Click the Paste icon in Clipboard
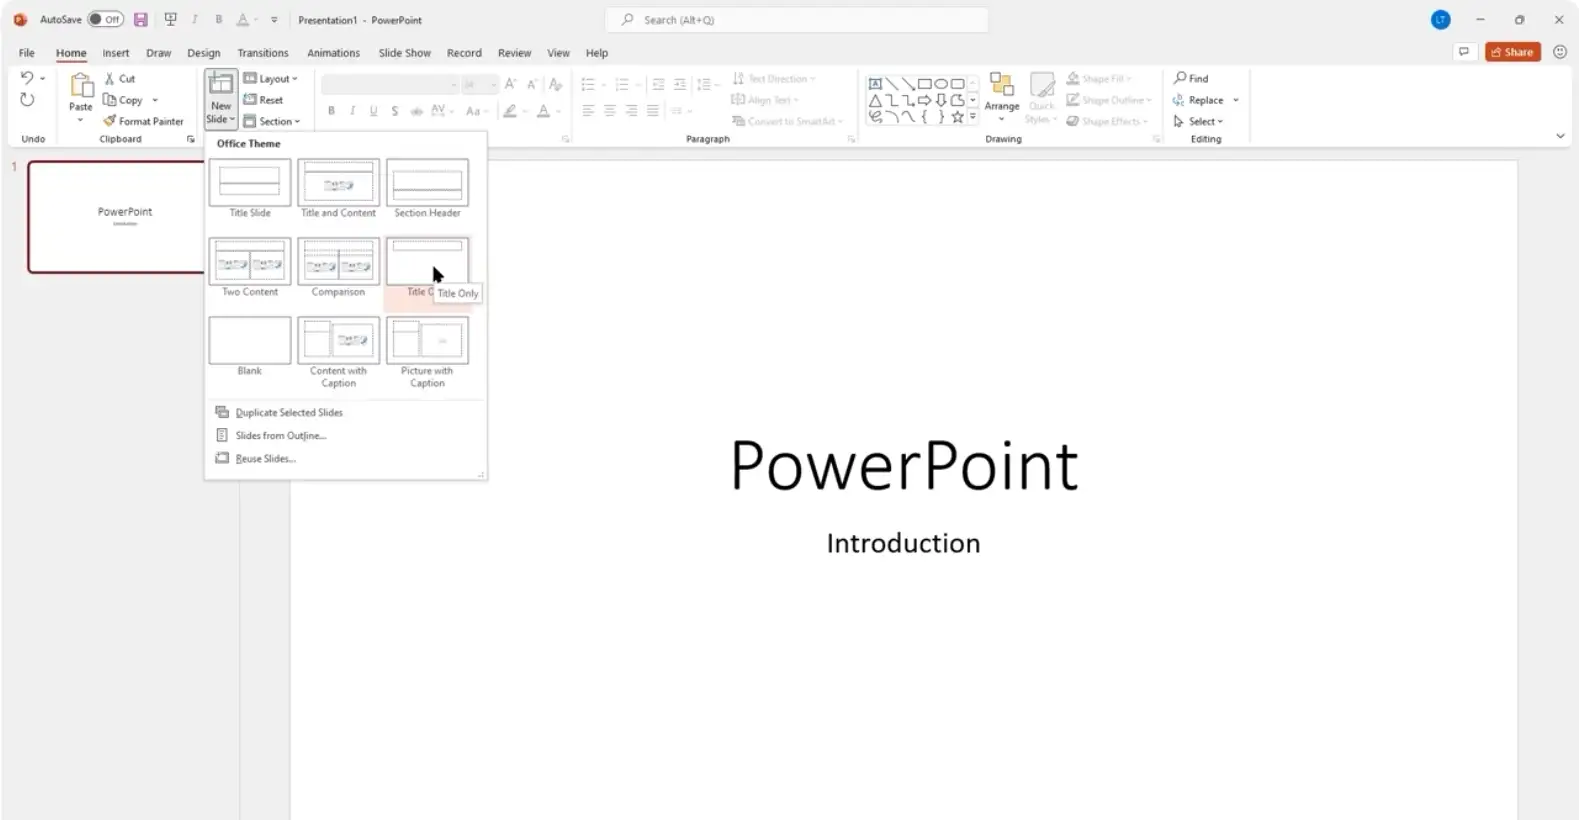 pyautogui.click(x=80, y=88)
